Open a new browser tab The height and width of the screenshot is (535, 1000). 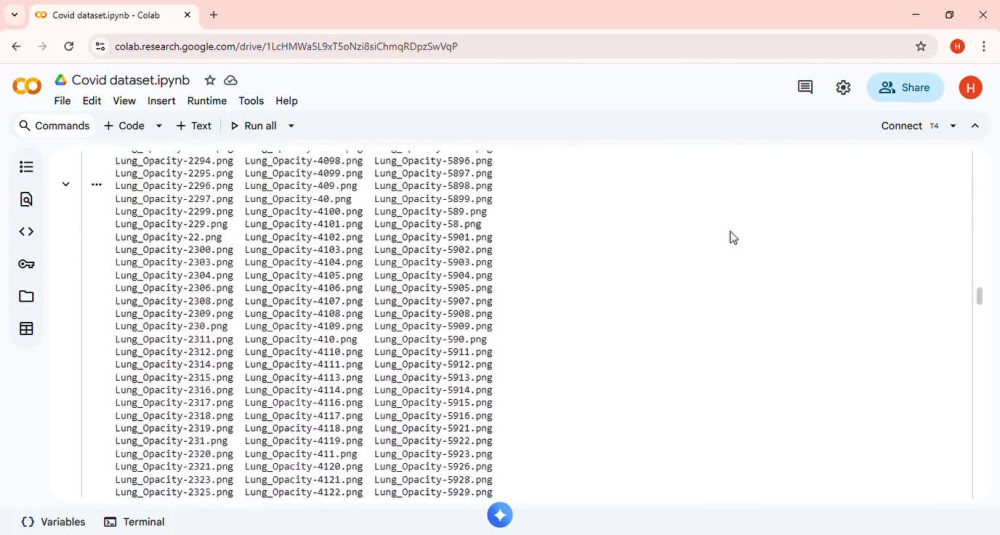214,15
